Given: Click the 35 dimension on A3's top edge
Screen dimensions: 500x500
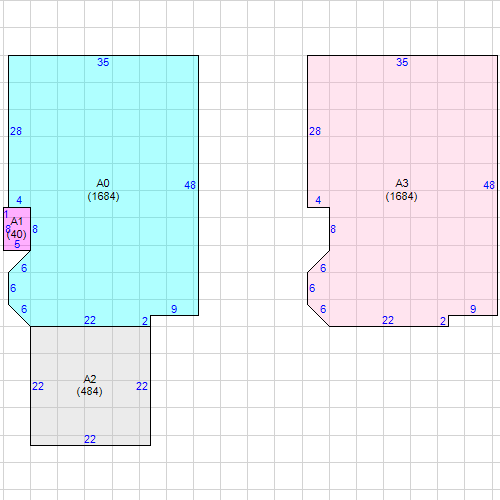Looking at the screenshot, I should coord(402,62).
